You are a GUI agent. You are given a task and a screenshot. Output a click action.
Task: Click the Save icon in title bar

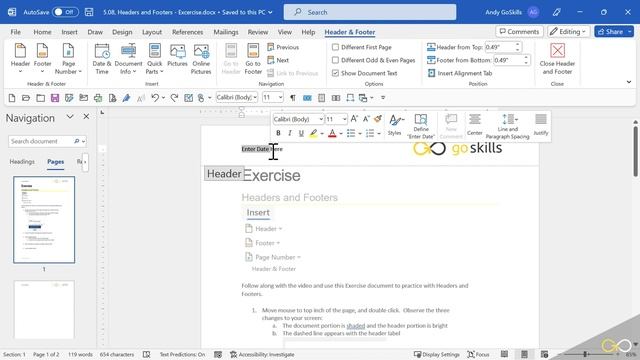point(89,12)
